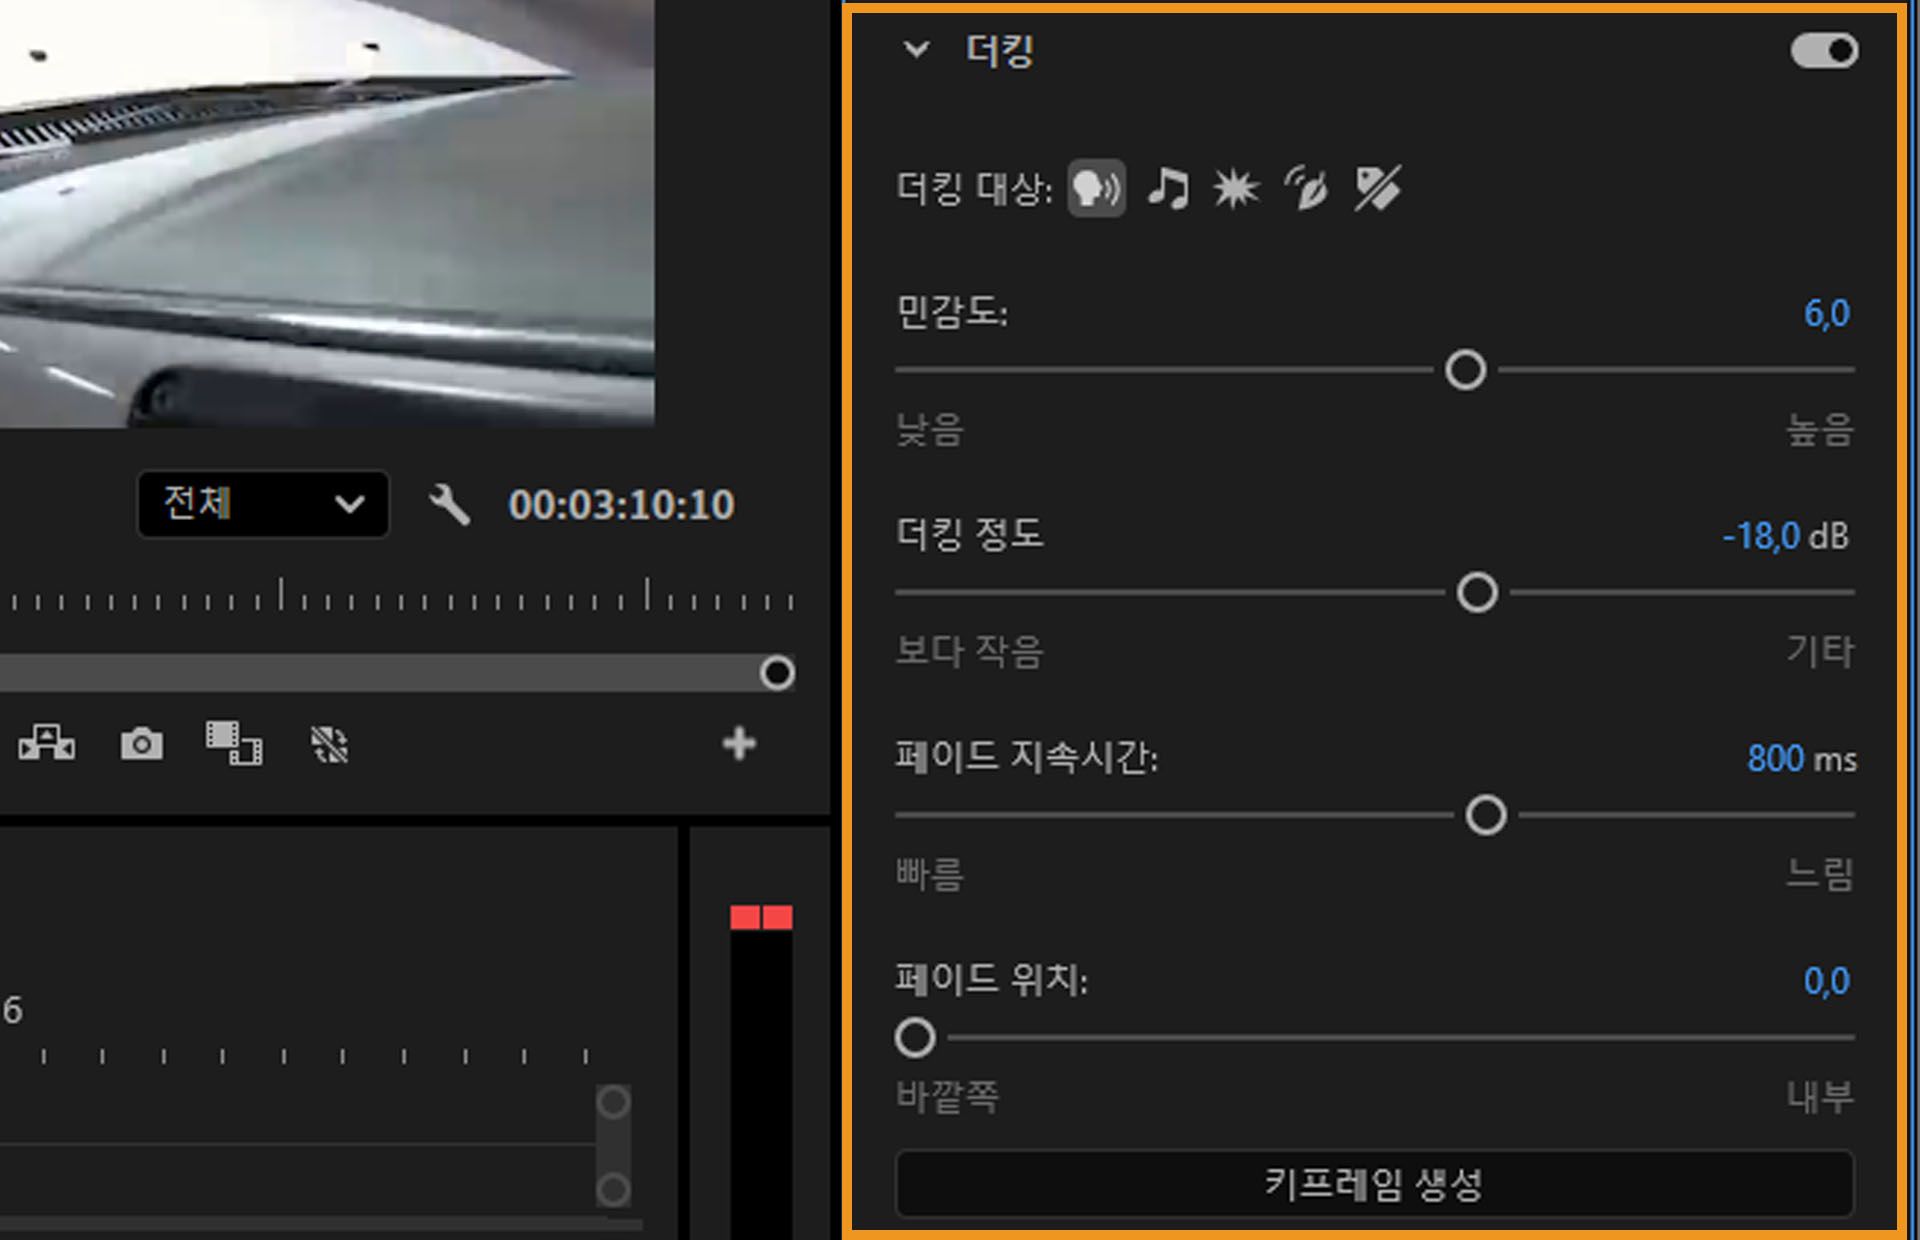Select the ambience ducking target icon
This screenshot has height=1240, width=1920.
1305,188
